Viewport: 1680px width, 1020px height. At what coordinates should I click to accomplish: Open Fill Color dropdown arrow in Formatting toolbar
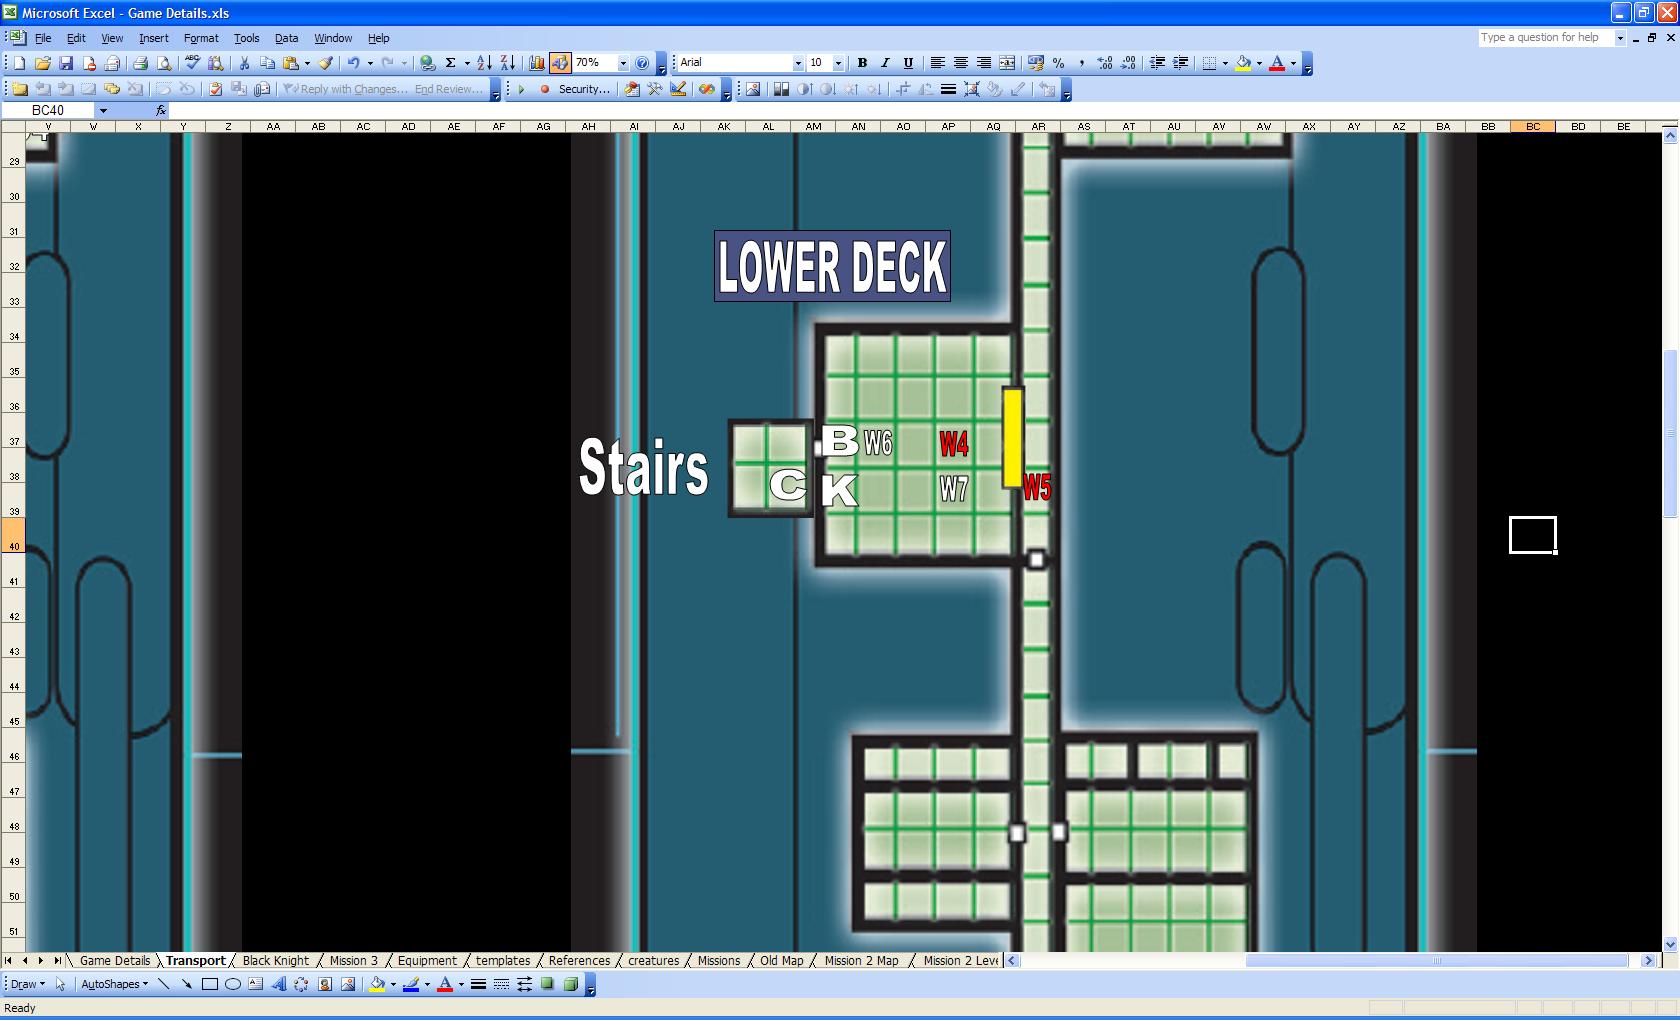(x=1259, y=63)
